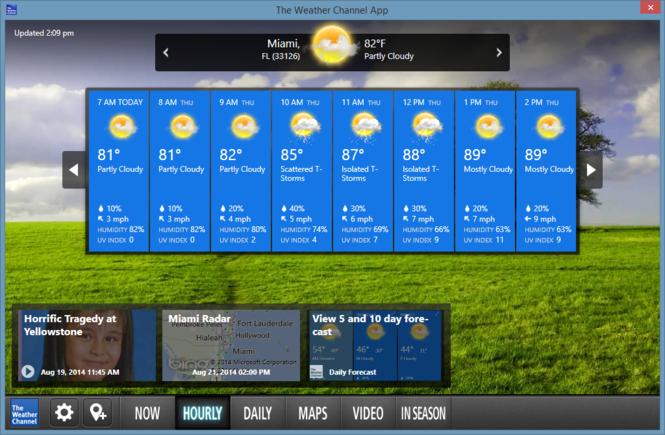Open Horrific Tragedy at Yellowstone tile
665x435 pixels.
[87, 346]
